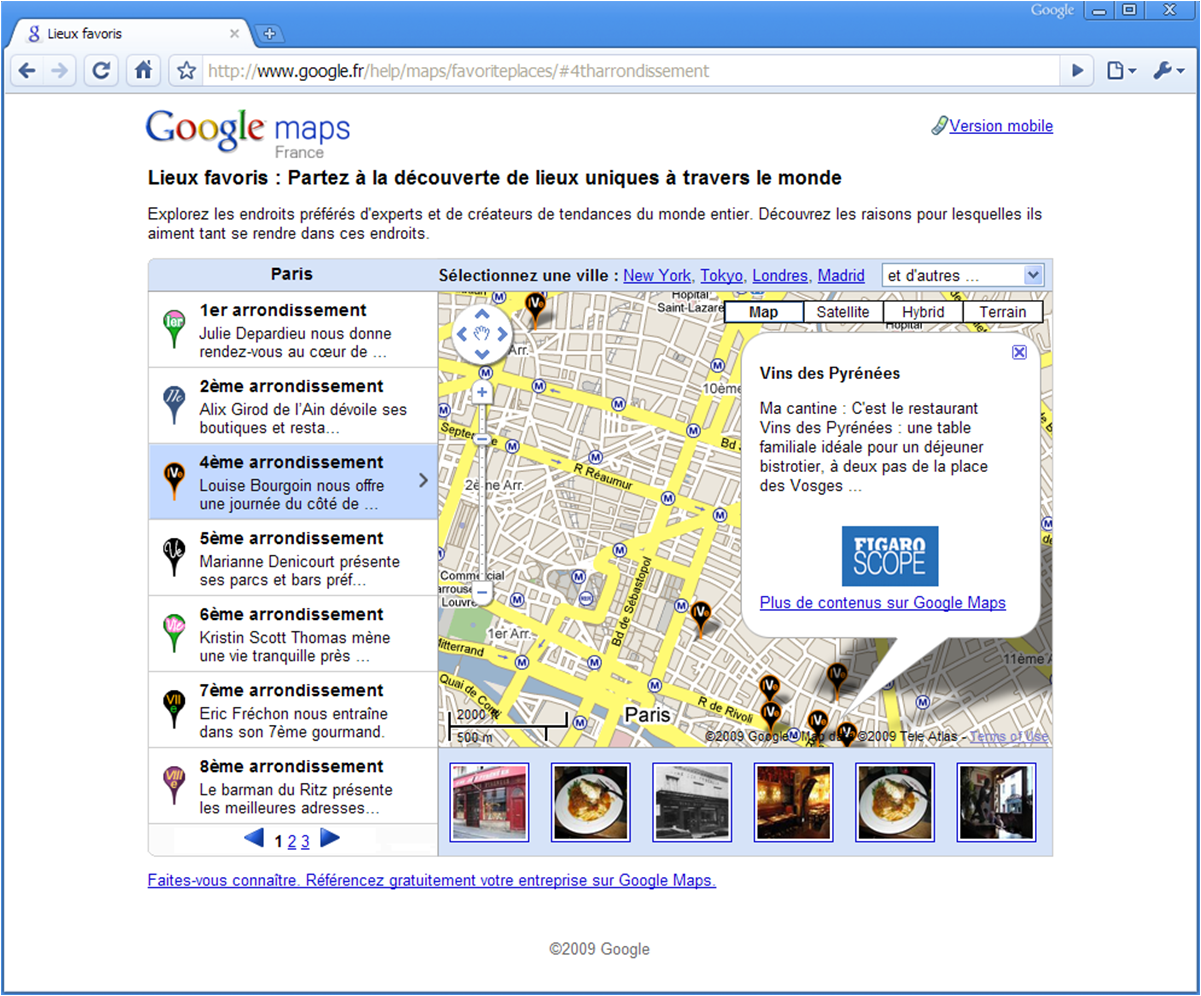The image size is (1201, 996).
Task: Open a new tab with plus button
Action: pyautogui.click(x=269, y=33)
